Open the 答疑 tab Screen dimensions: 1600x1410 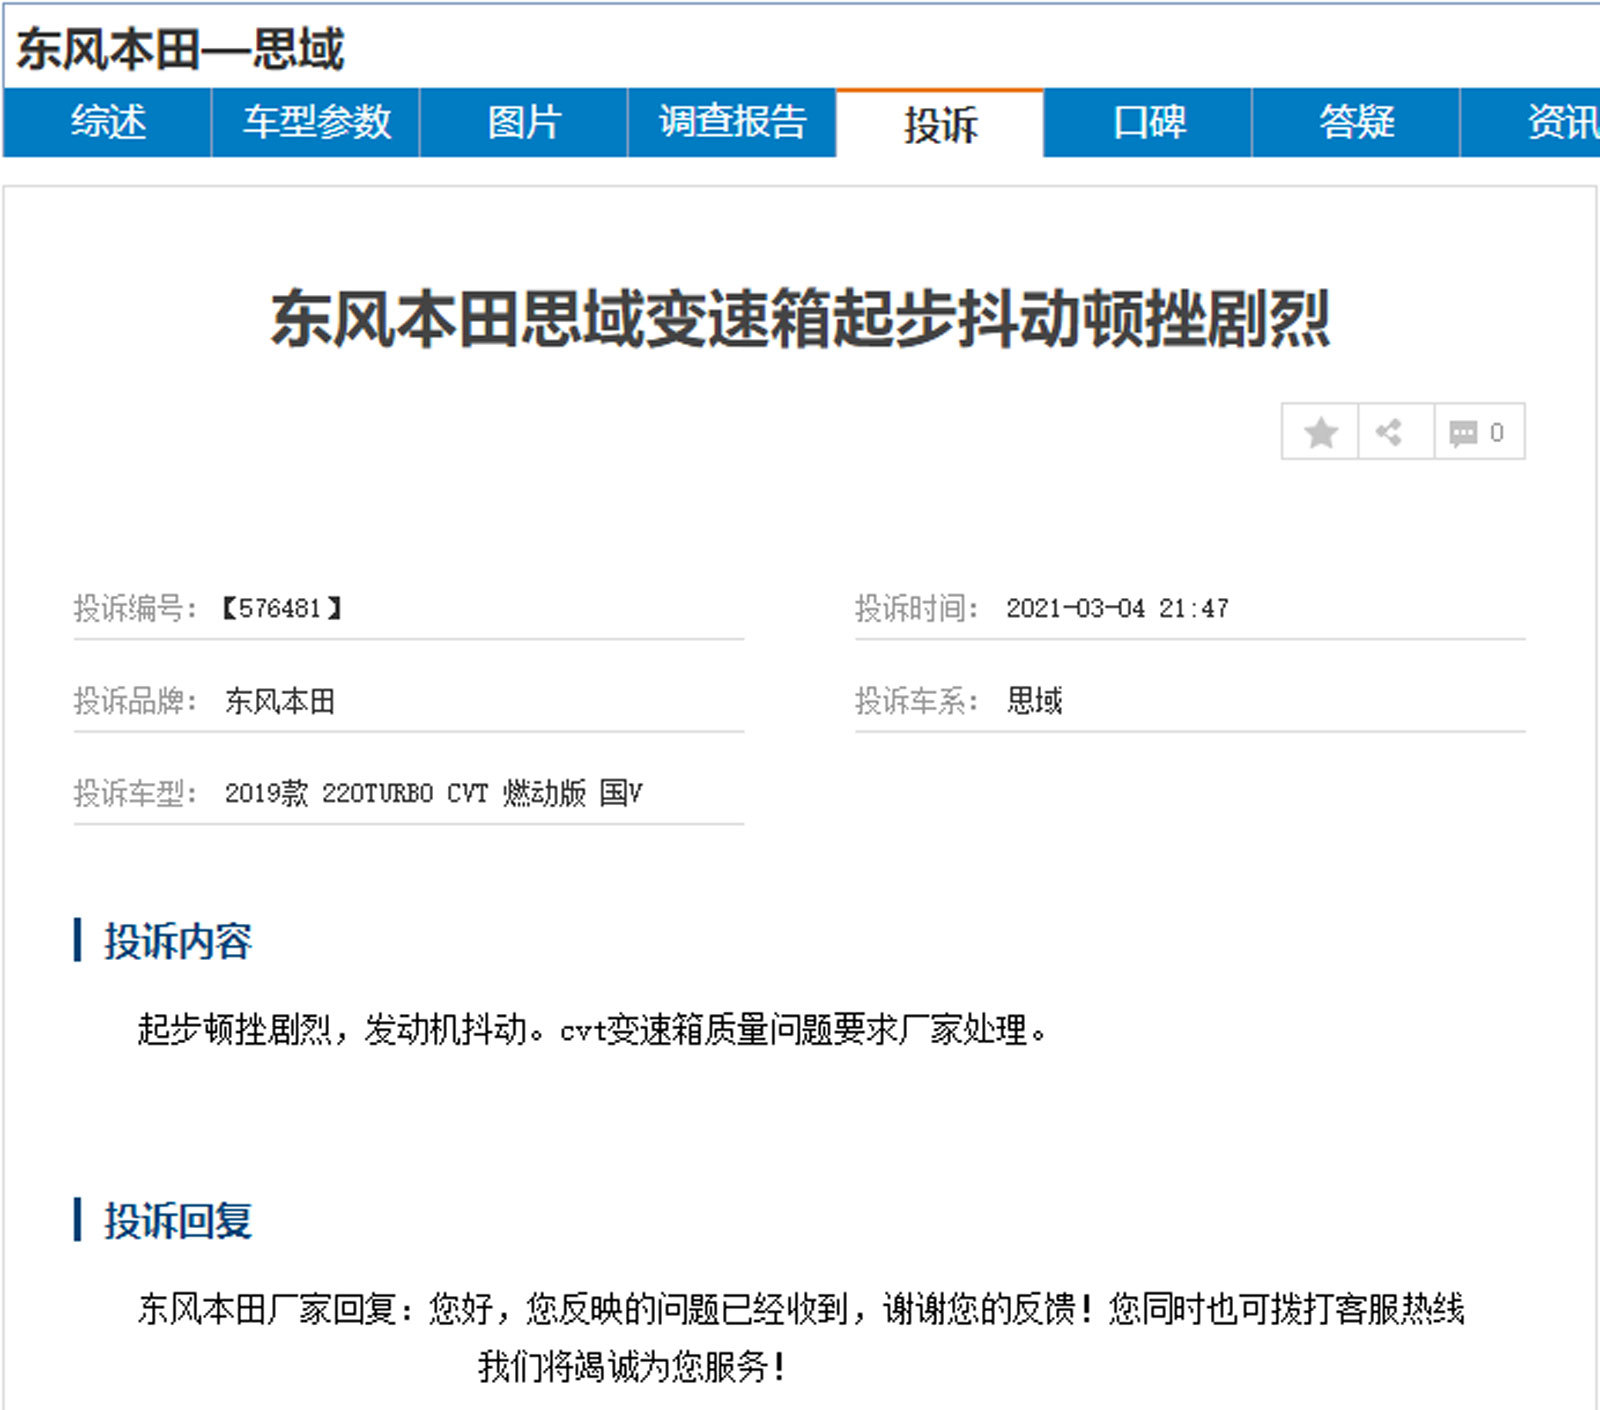[1356, 122]
